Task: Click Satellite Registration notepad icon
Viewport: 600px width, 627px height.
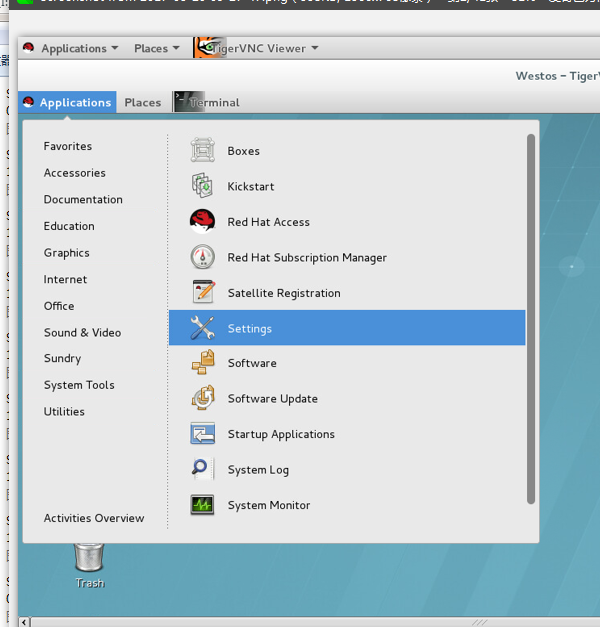Action: [203, 292]
